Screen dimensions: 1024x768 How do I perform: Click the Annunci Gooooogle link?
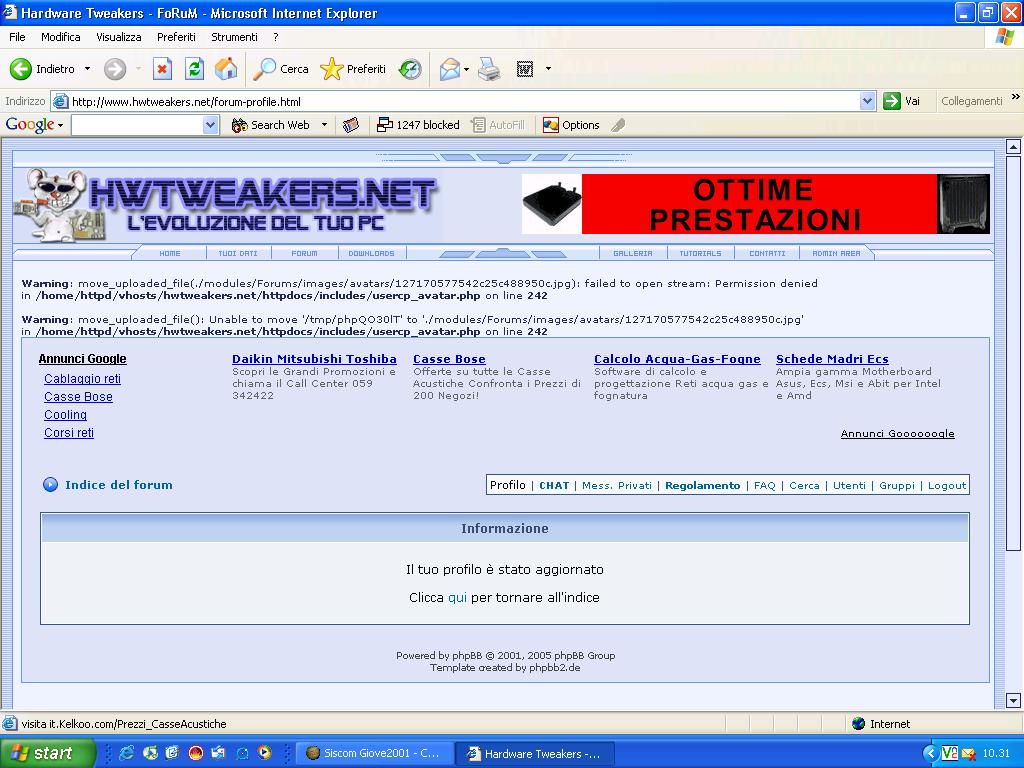[897, 434]
